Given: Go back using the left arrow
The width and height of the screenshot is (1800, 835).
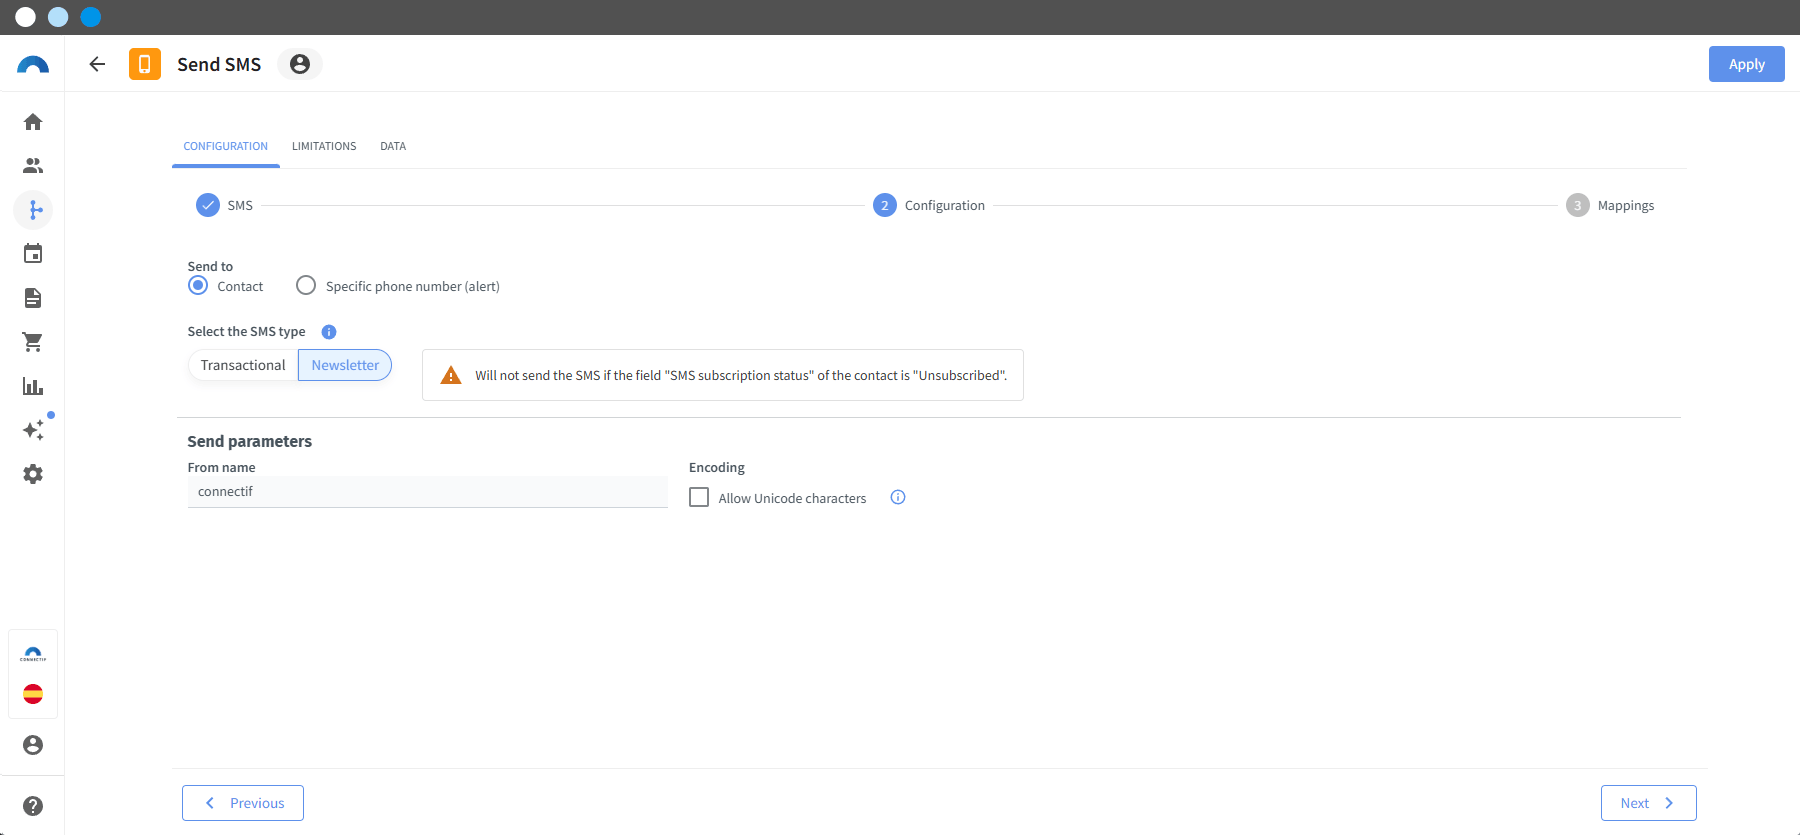Looking at the screenshot, I should pyautogui.click(x=97, y=64).
